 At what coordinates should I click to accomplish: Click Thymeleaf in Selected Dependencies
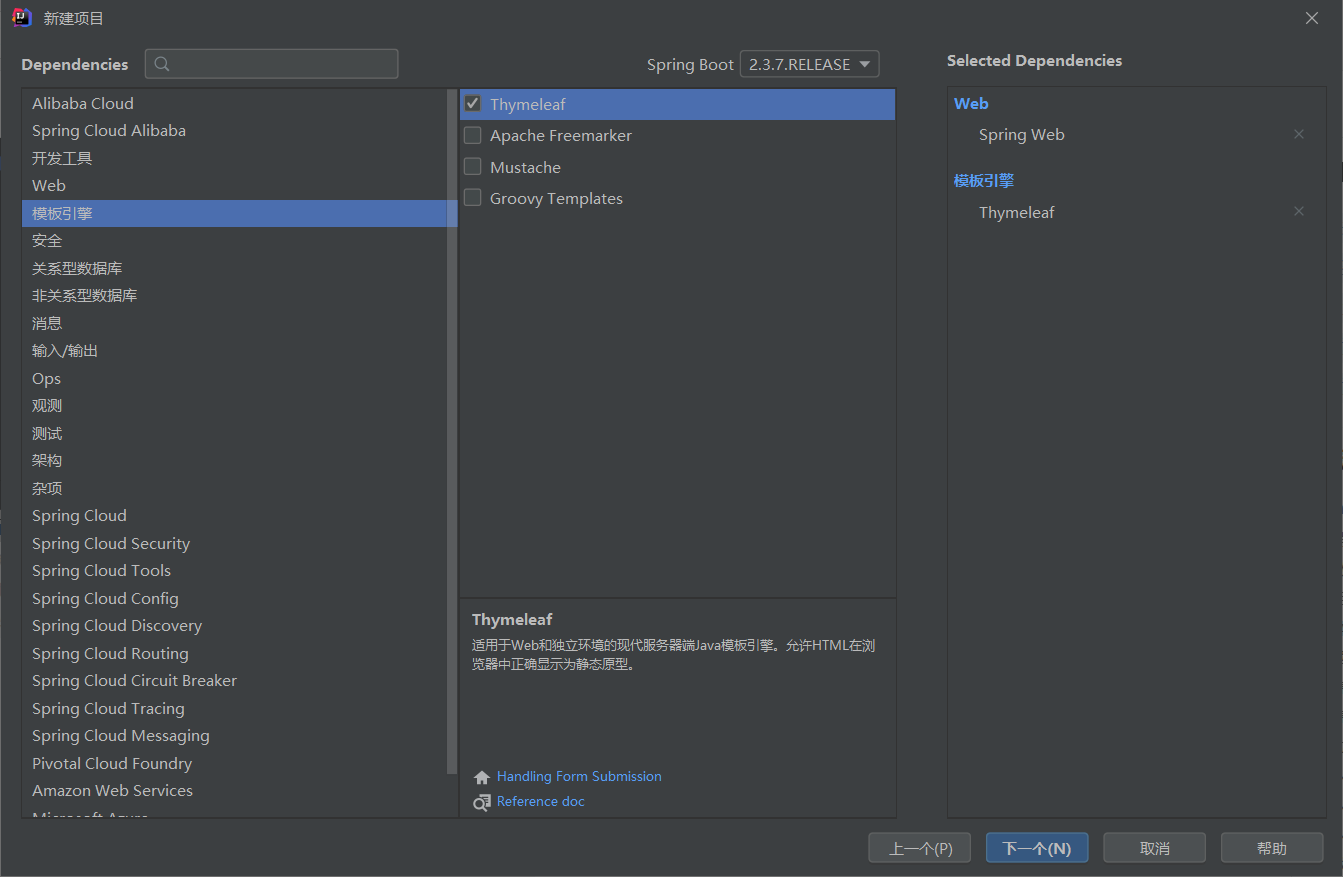(x=1016, y=212)
